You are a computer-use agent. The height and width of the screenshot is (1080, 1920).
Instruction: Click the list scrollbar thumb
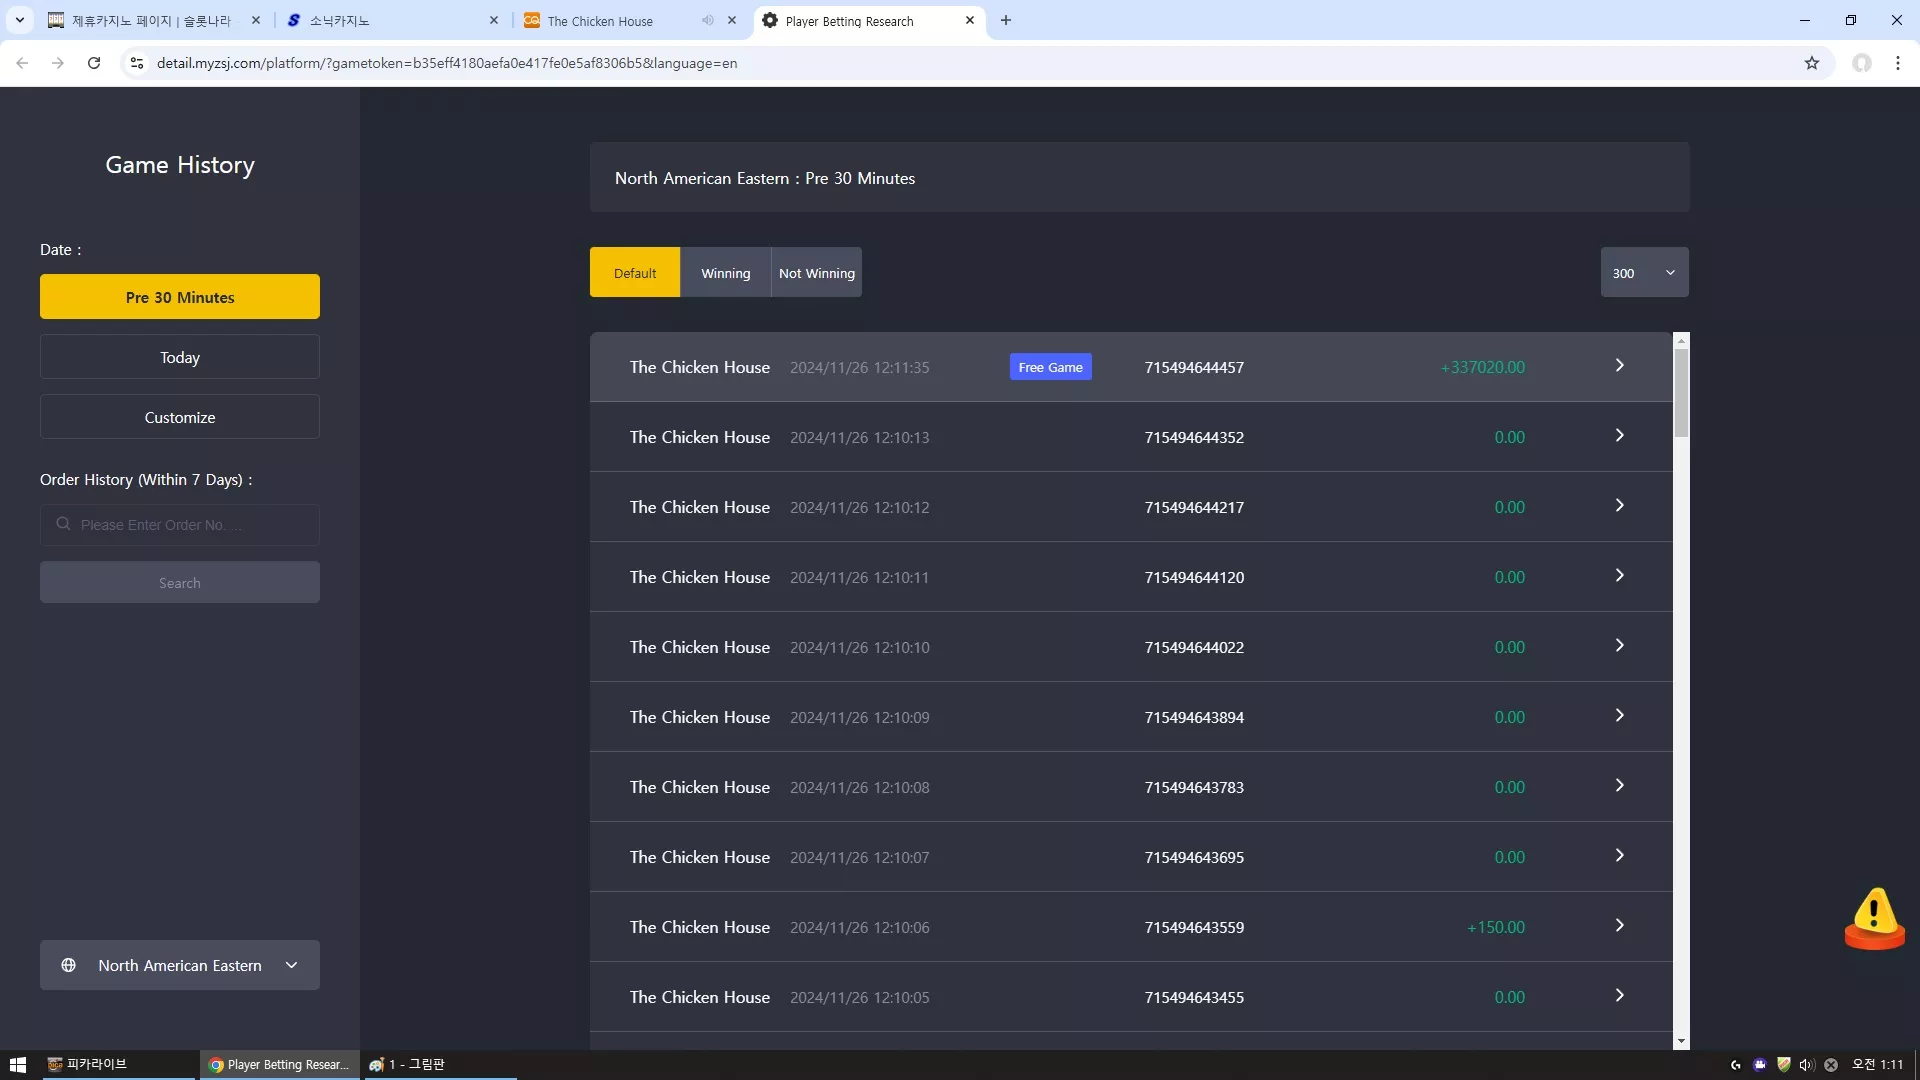pos(1681,392)
